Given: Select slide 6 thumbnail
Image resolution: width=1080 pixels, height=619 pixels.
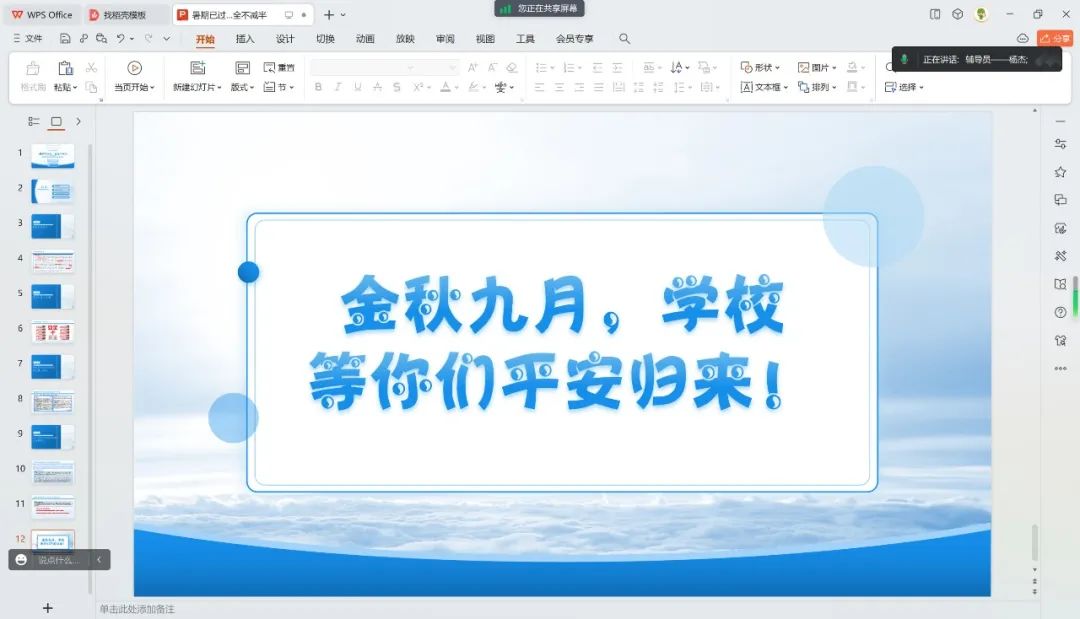Looking at the screenshot, I should pos(53,332).
